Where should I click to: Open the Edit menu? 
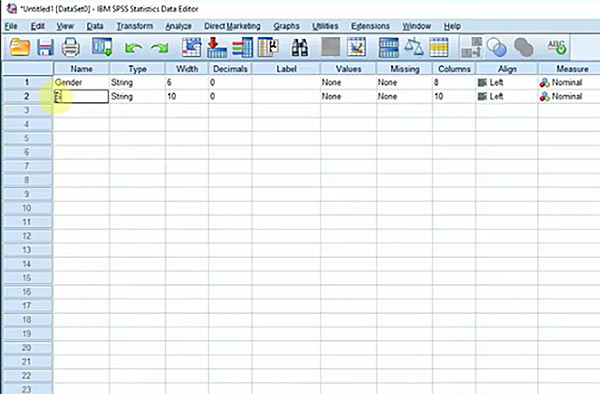click(x=38, y=26)
